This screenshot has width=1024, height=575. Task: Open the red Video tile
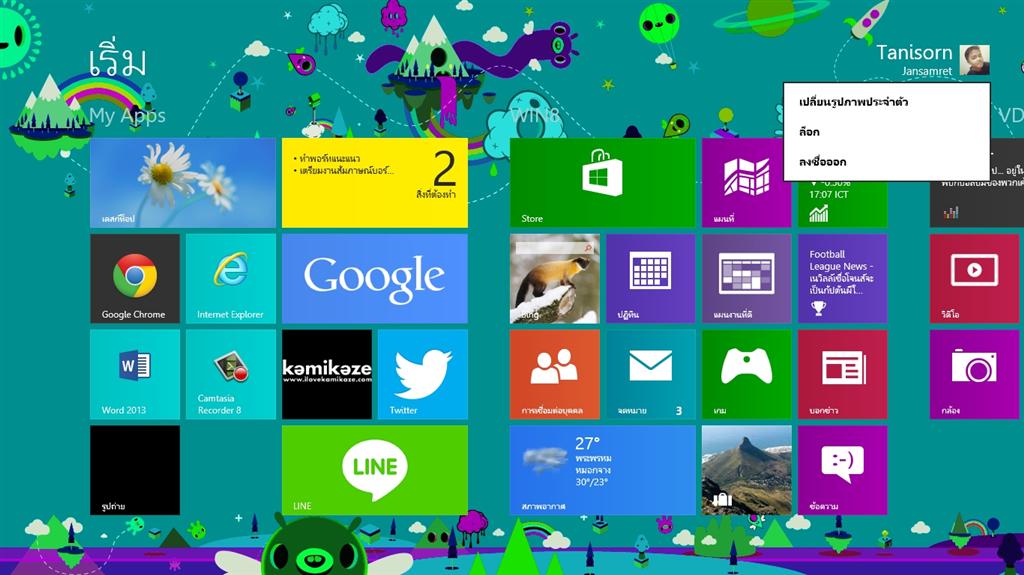pyautogui.click(x=974, y=278)
